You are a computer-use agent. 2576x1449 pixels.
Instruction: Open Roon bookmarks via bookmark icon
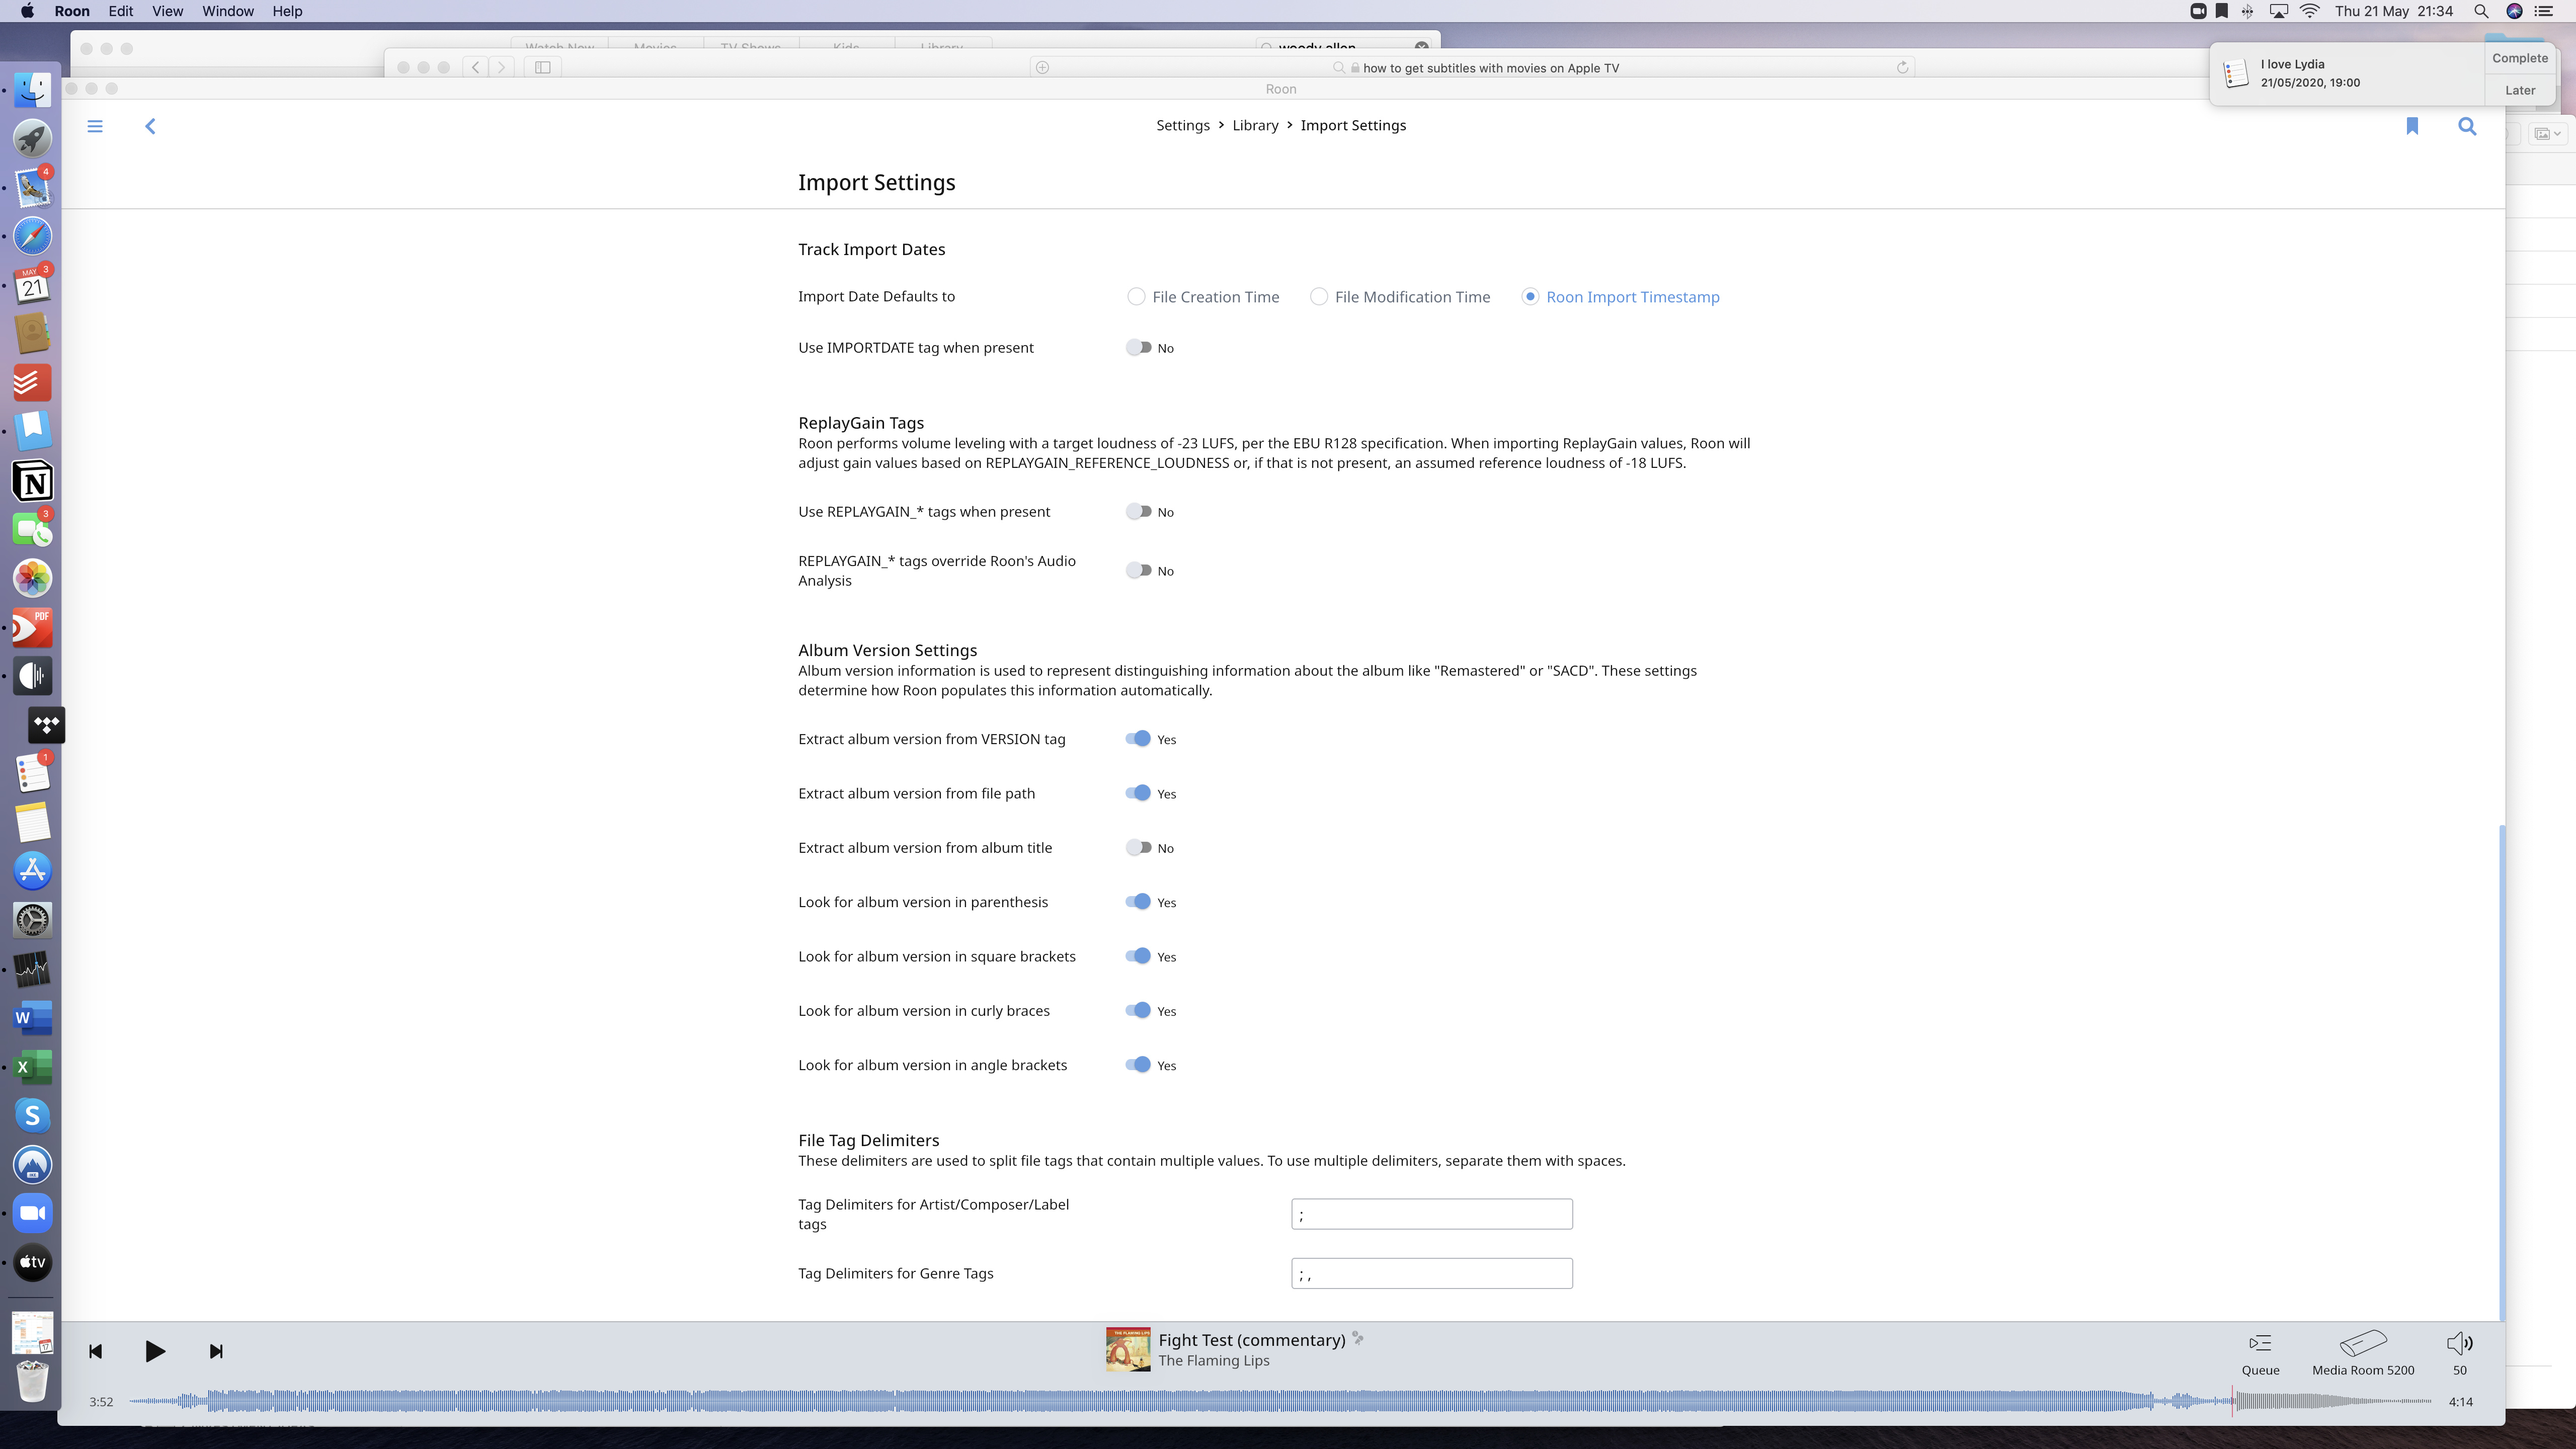click(2412, 126)
